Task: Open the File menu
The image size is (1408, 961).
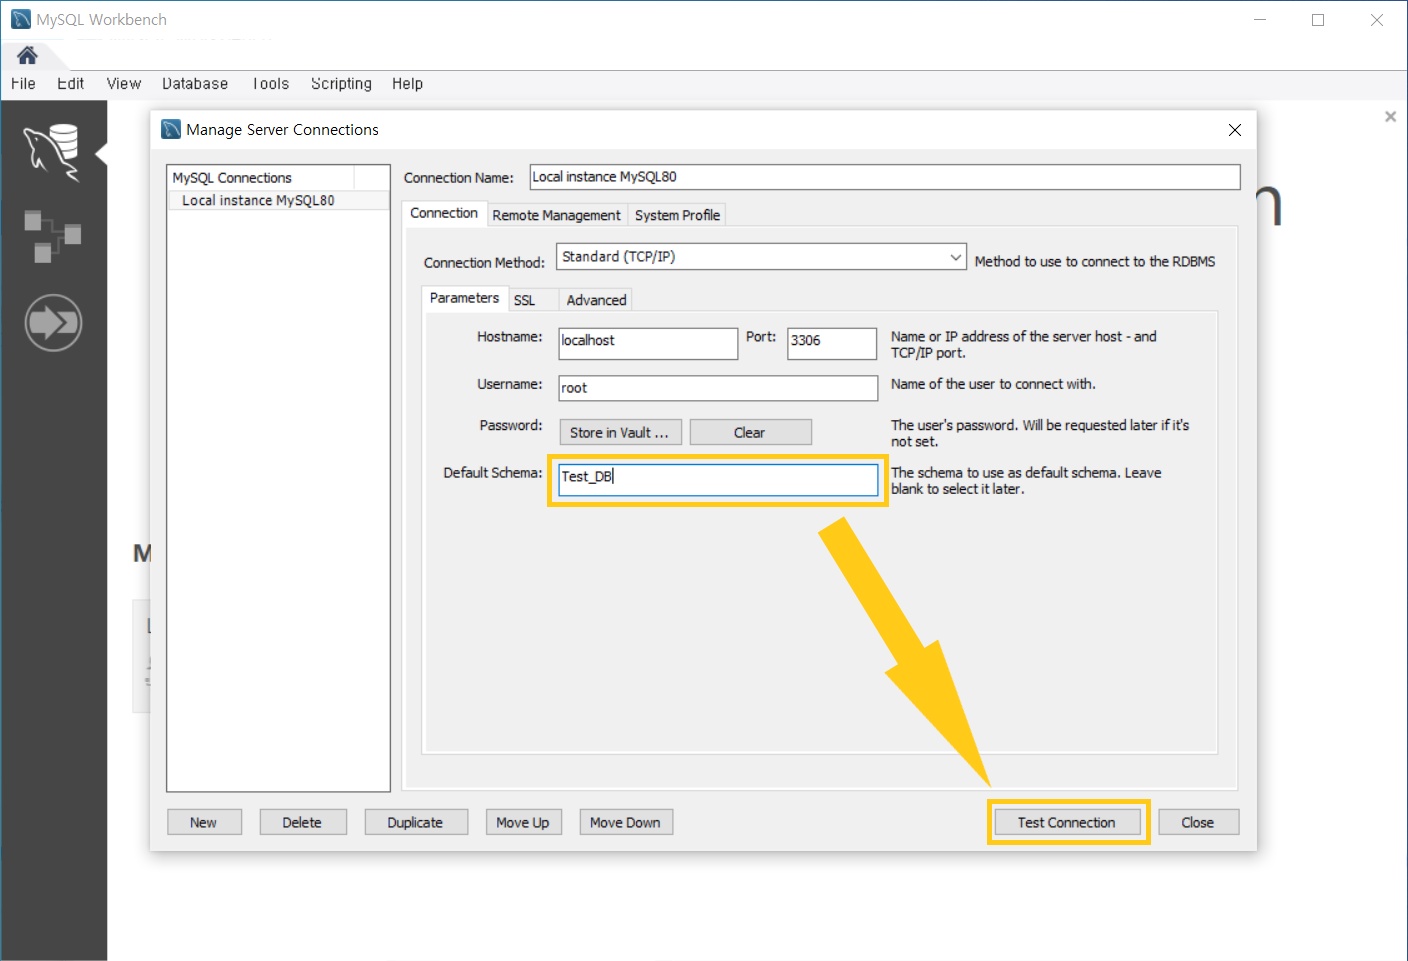Action: point(23,84)
